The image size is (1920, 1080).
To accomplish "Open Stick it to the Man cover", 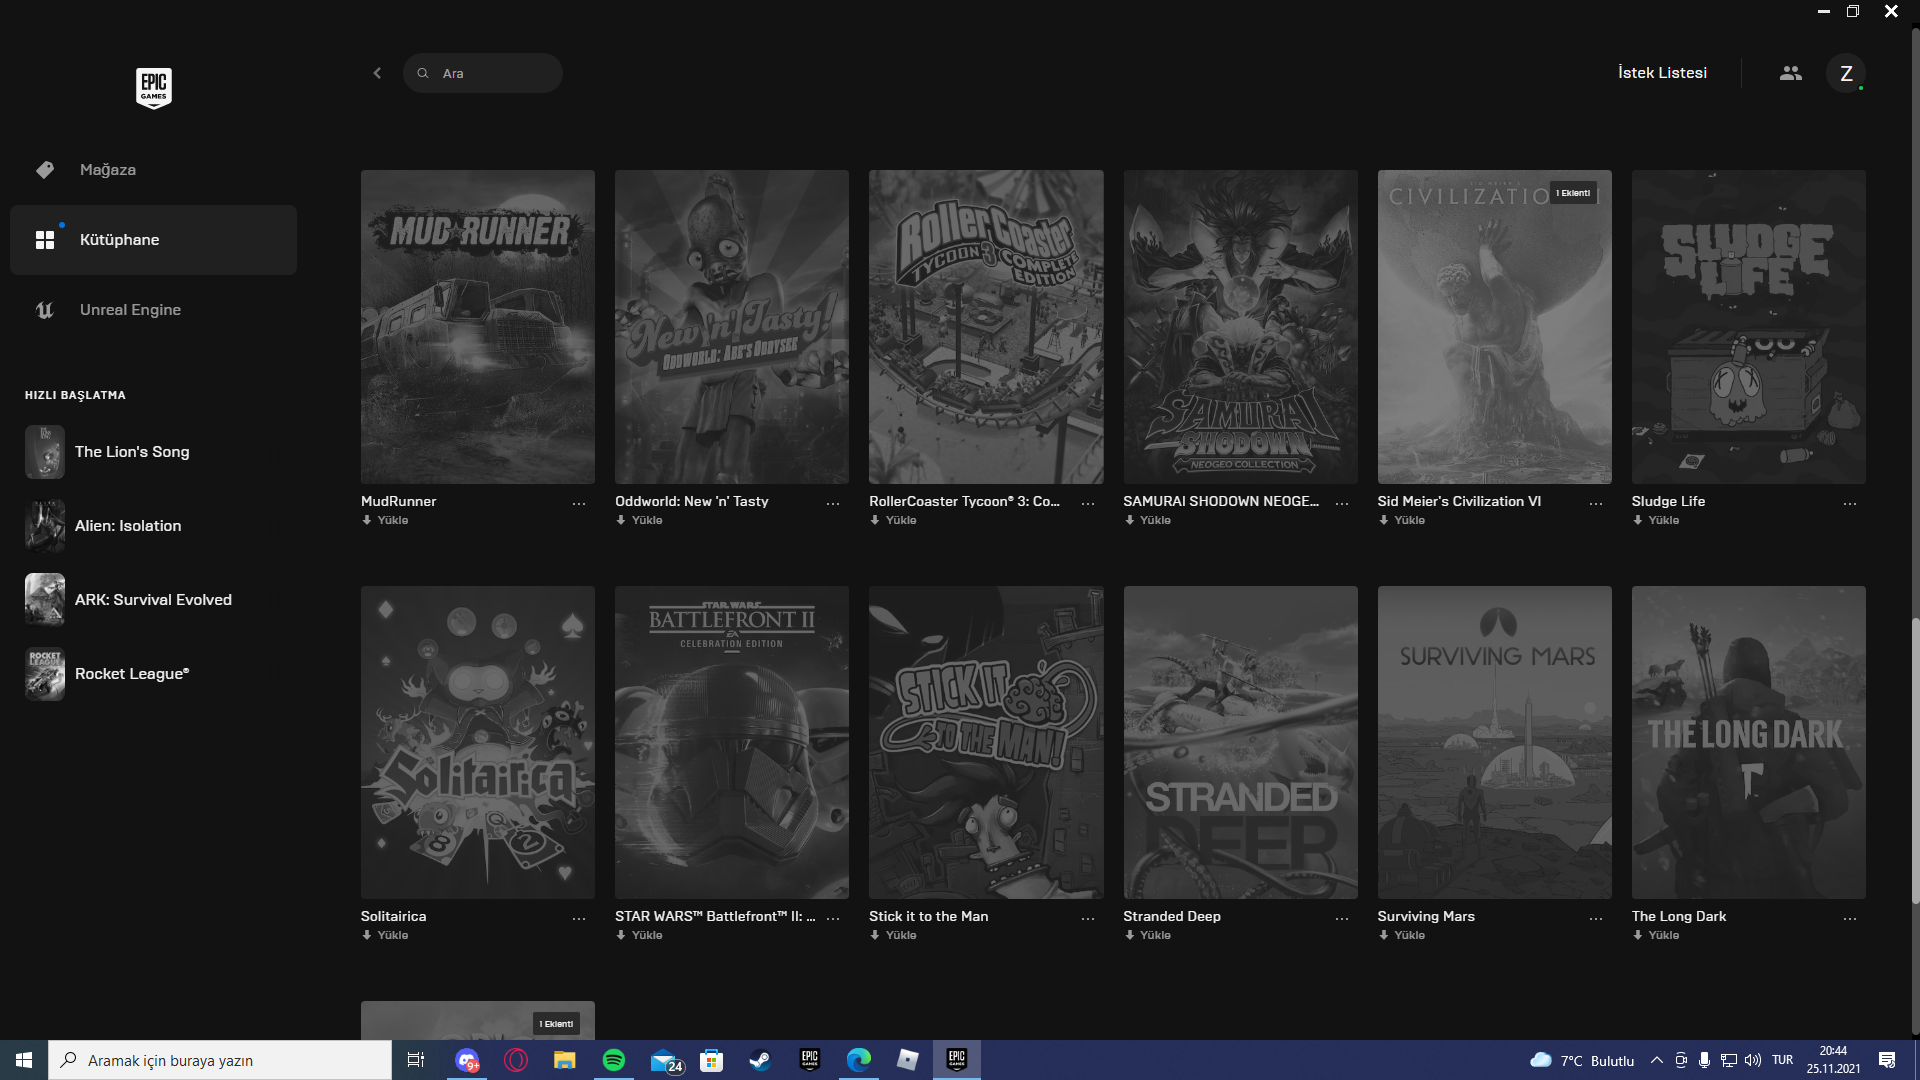I will coord(986,742).
